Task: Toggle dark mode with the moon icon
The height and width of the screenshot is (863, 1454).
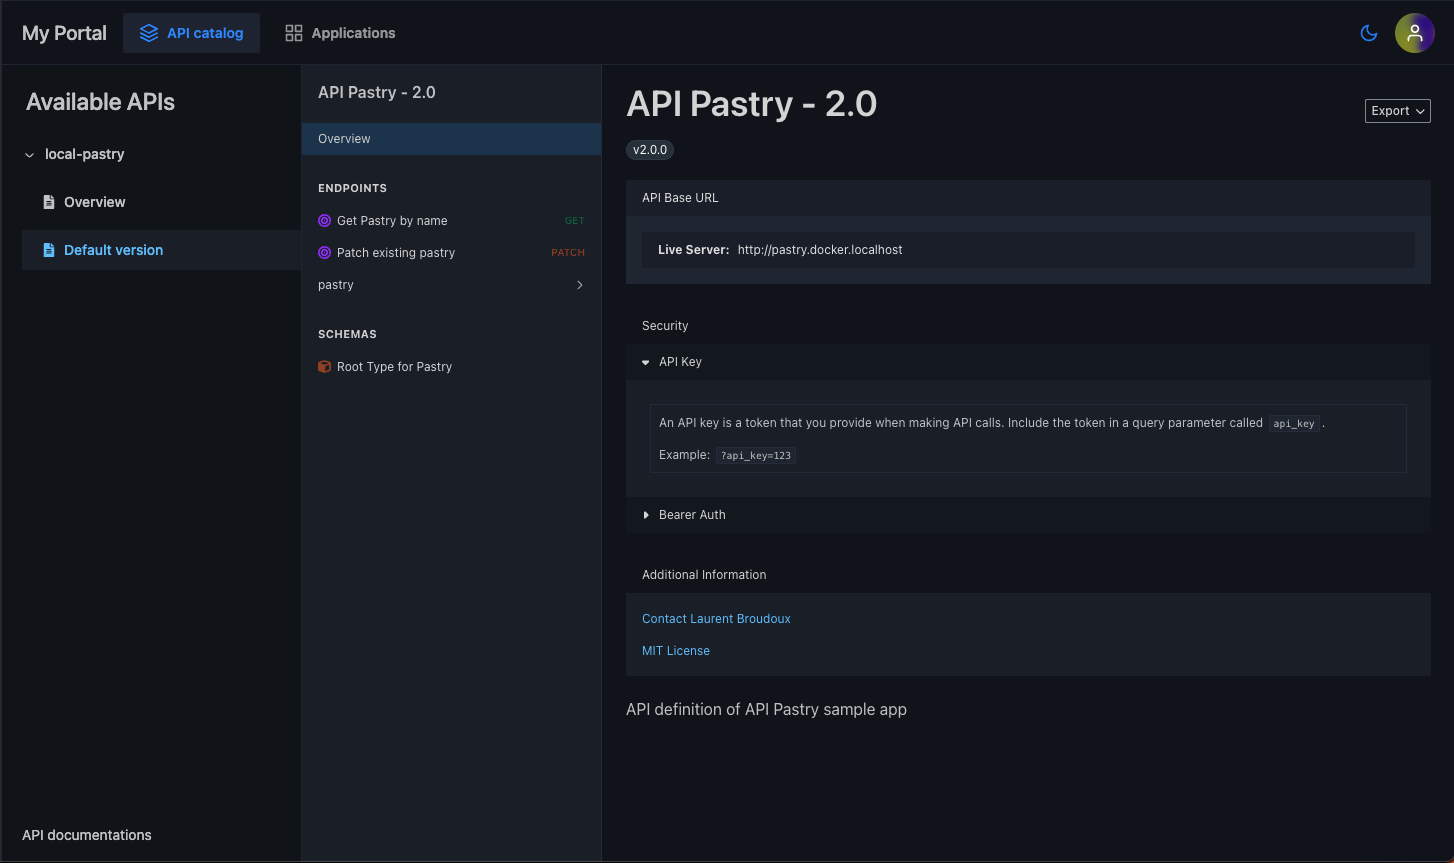Action: (x=1368, y=32)
